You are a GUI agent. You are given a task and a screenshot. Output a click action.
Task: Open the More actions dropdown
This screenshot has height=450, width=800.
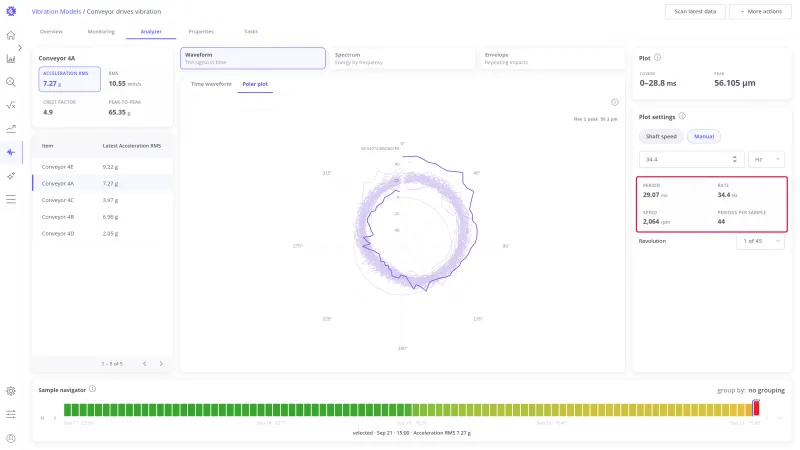tap(761, 11)
